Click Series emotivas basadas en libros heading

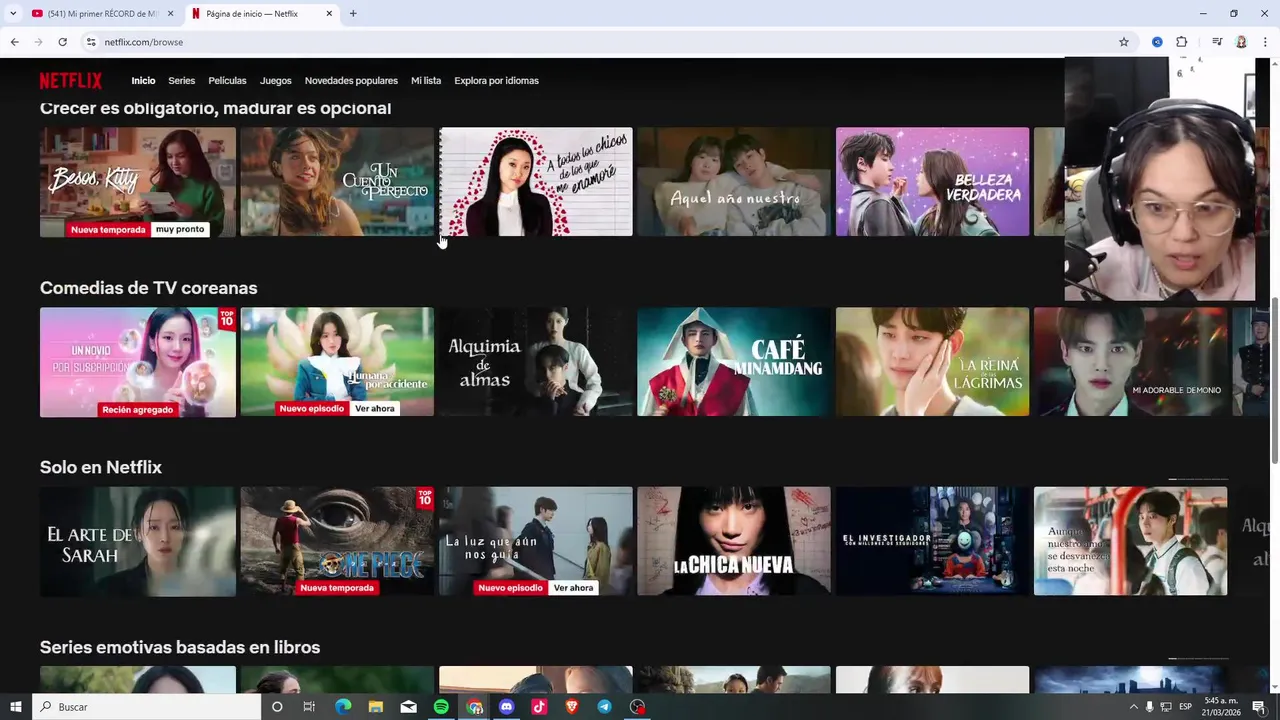(x=180, y=648)
